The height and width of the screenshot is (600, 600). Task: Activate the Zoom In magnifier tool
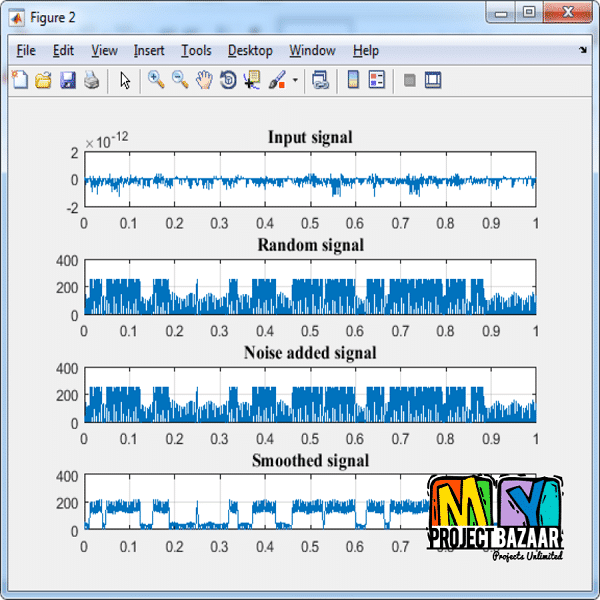click(156, 80)
